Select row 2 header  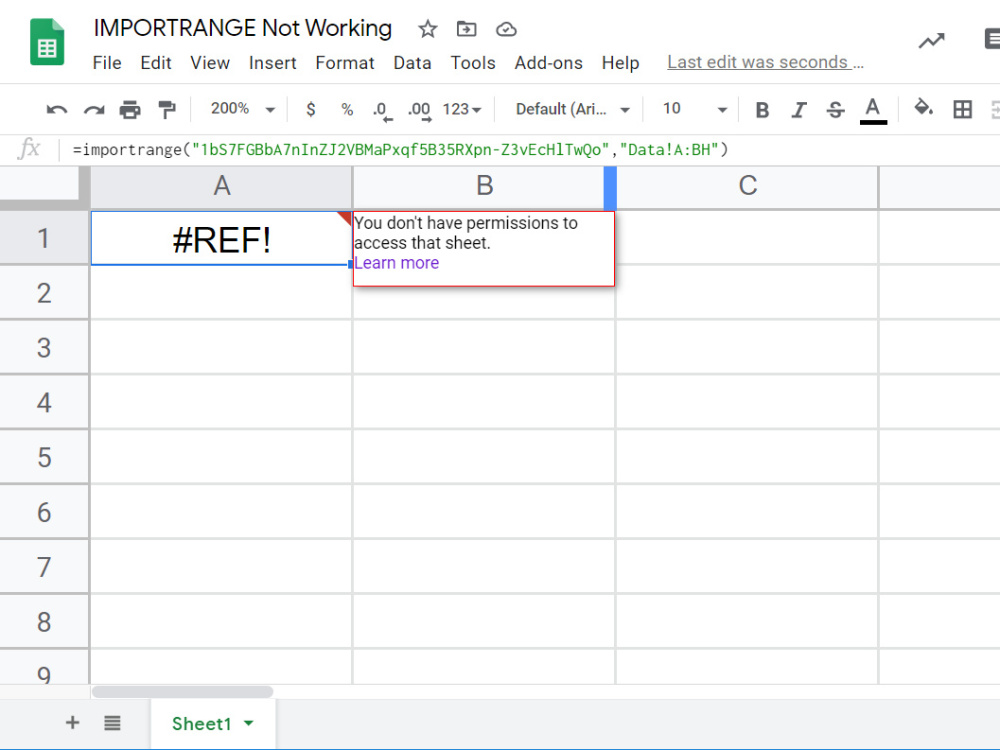44,293
